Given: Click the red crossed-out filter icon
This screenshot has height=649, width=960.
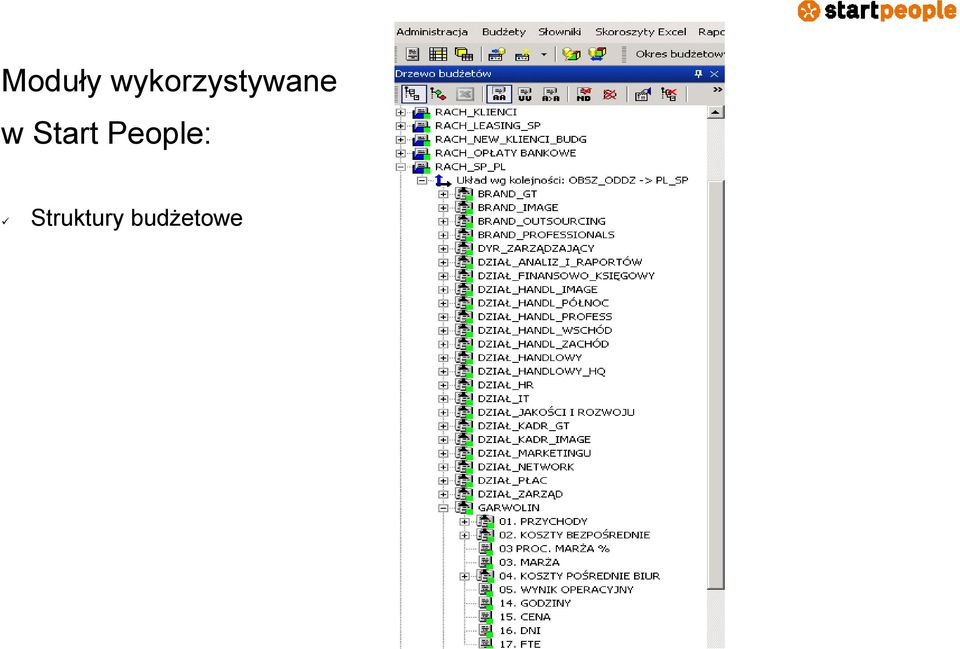Looking at the screenshot, I should point(610,94).
